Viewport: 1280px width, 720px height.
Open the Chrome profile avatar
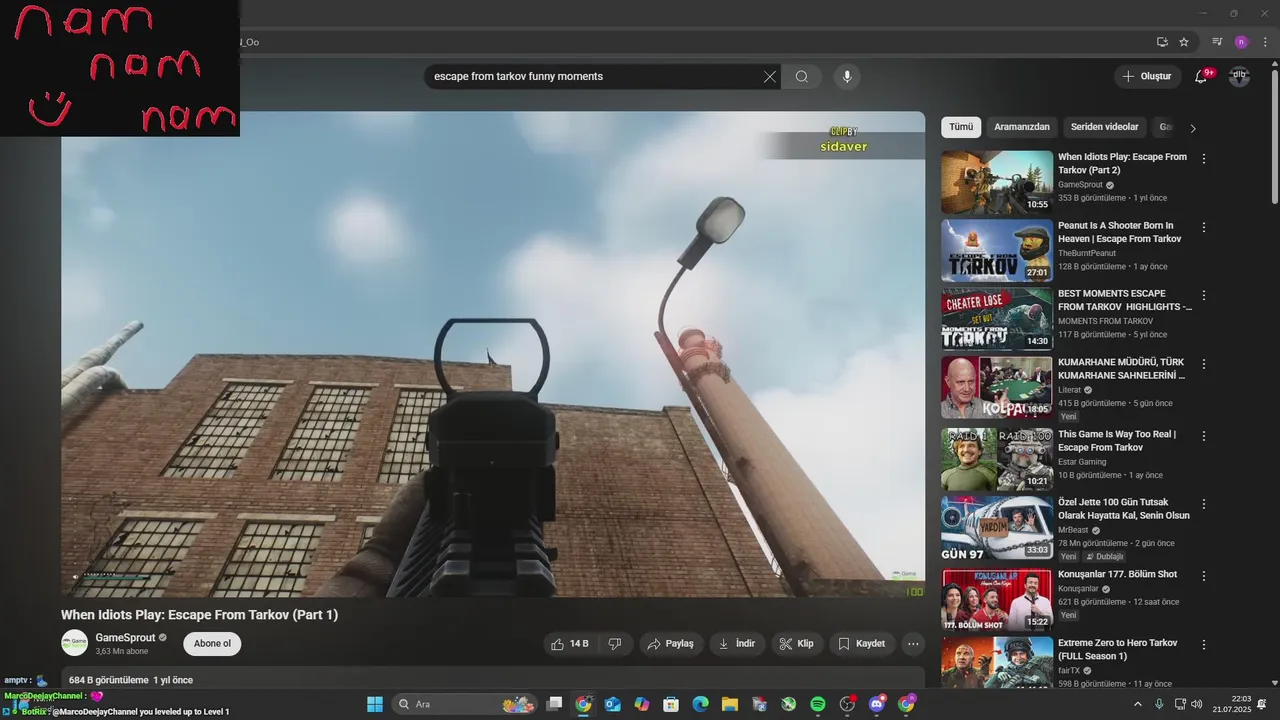(1241, 42)
